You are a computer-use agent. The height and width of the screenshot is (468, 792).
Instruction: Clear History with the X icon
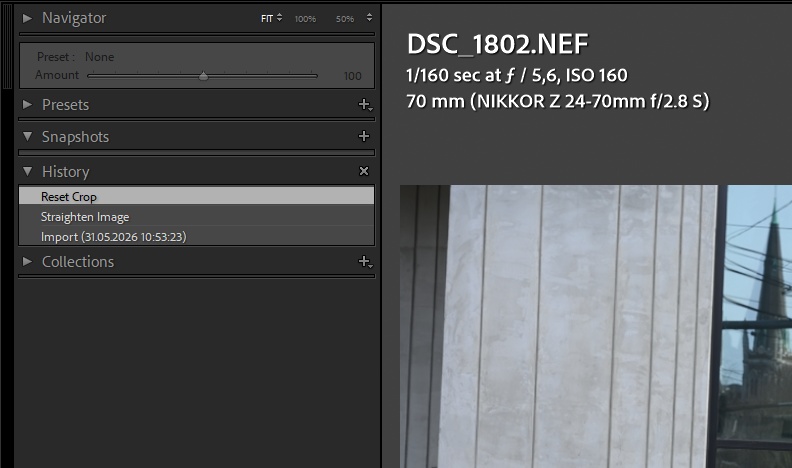pos(364,171)
